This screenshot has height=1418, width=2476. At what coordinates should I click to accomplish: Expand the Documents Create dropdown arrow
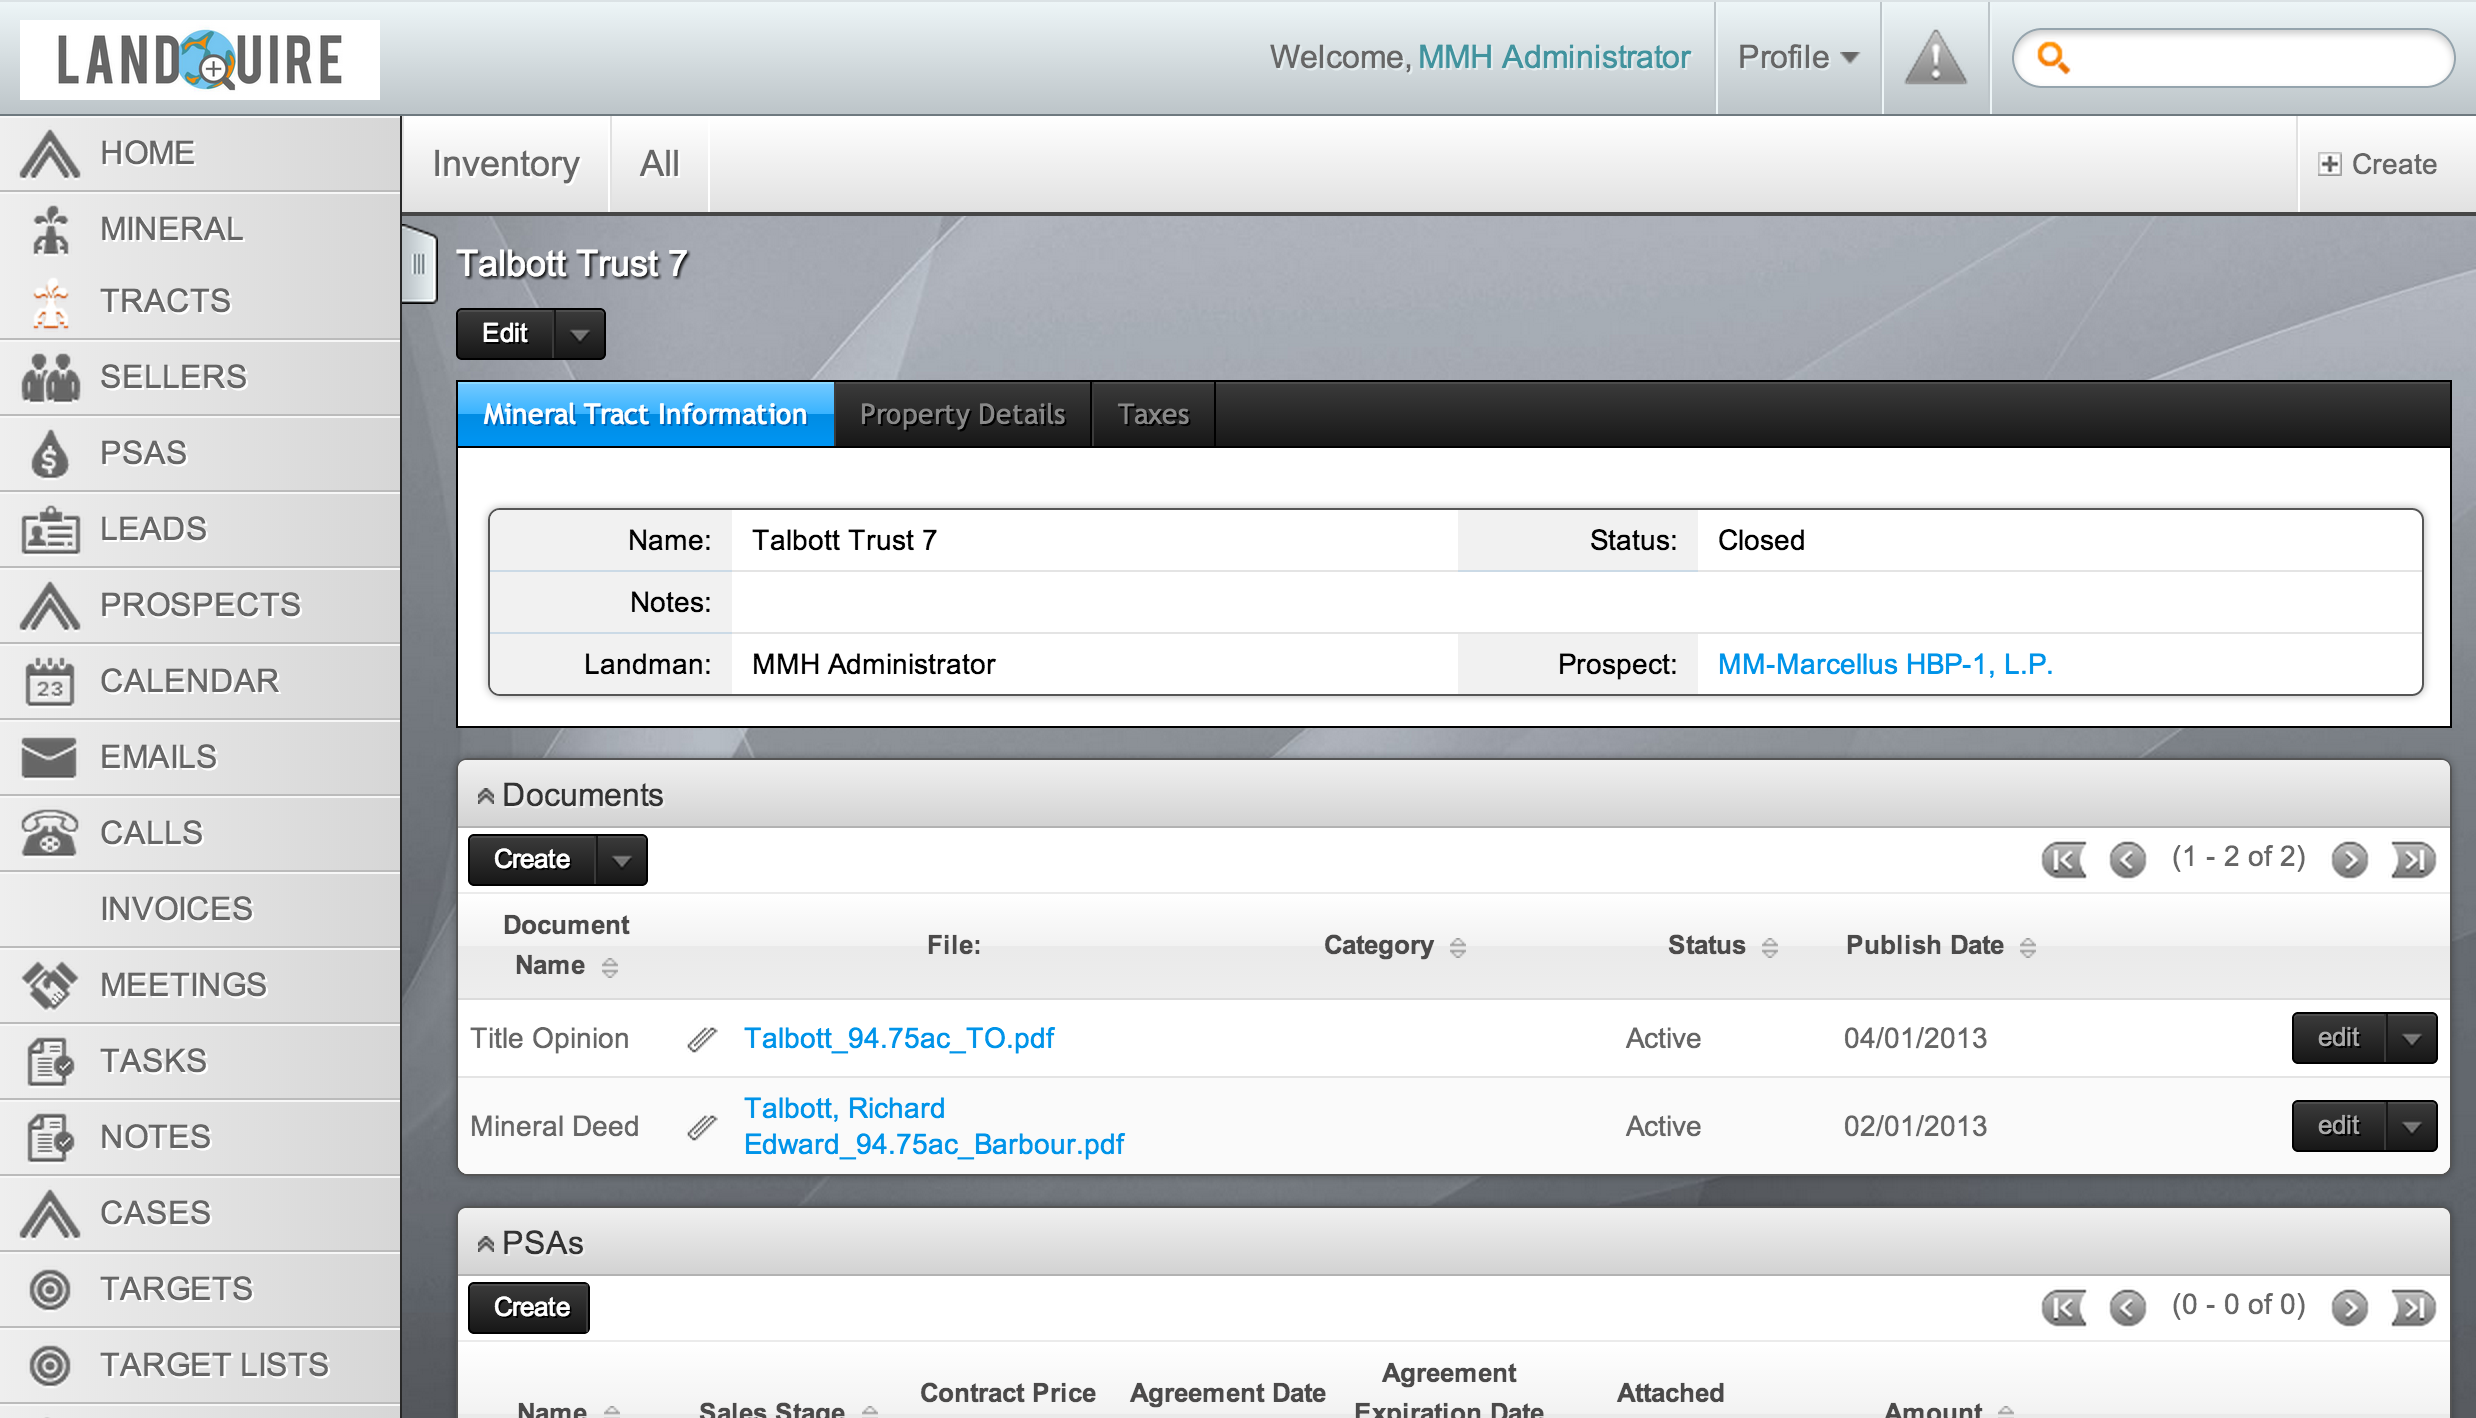click(621, 860)
